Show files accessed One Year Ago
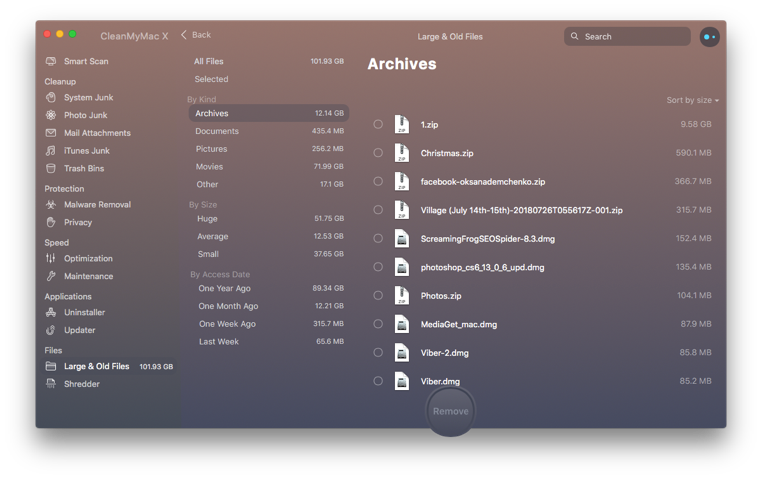The height and width of the screenshot is (478, 760). coord(269,288)
